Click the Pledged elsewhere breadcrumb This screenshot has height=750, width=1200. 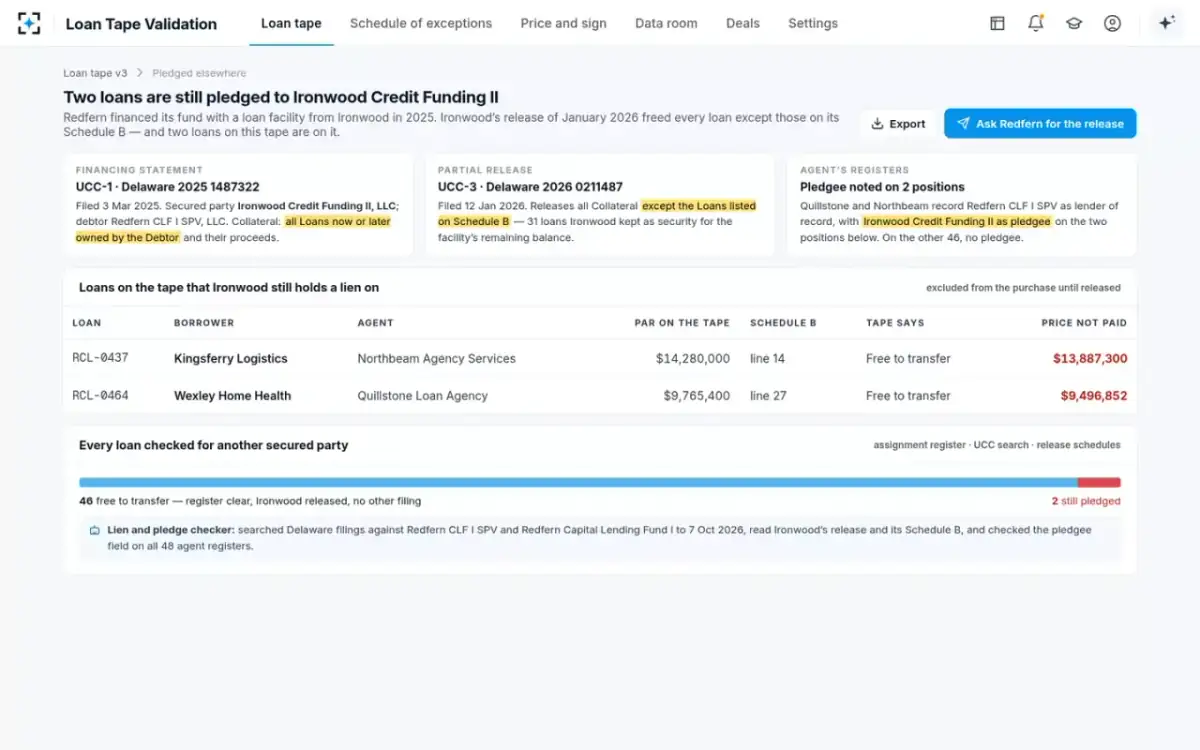[x=199, y=73]
